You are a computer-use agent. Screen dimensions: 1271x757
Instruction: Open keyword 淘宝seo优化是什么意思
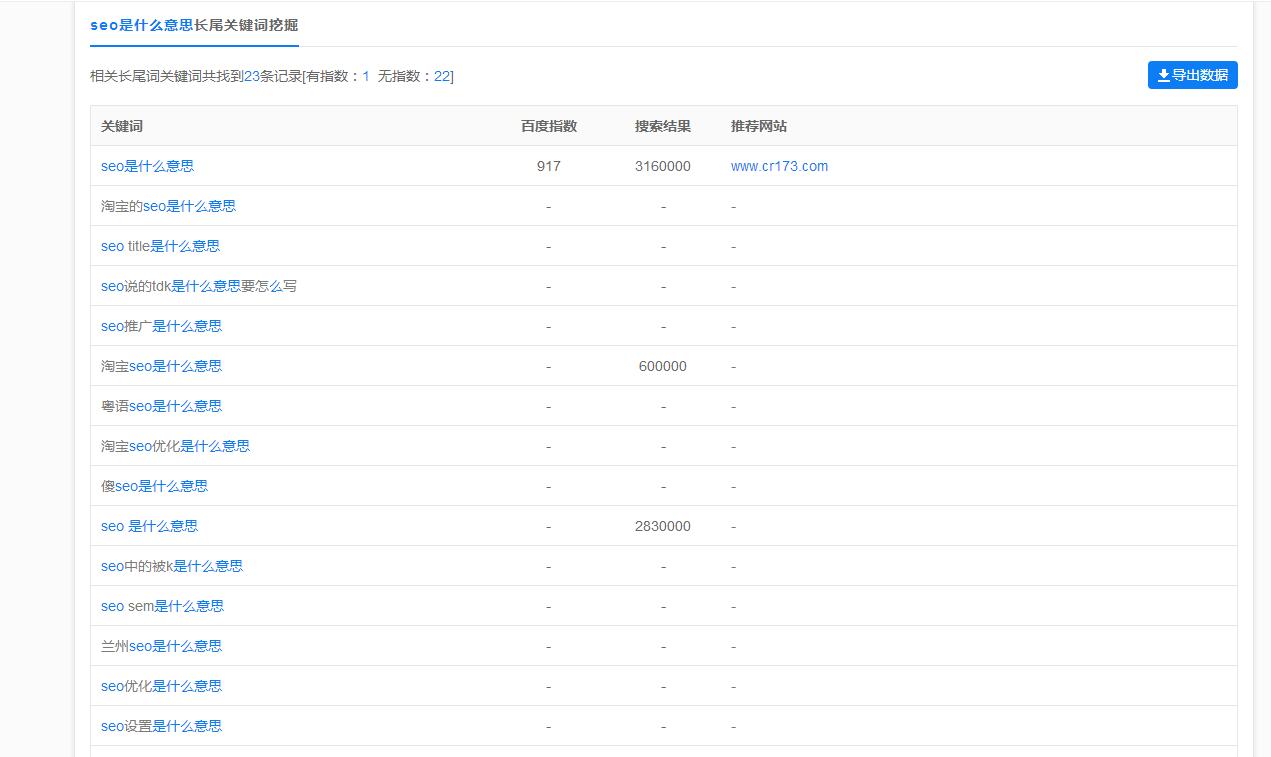(175, 446)
